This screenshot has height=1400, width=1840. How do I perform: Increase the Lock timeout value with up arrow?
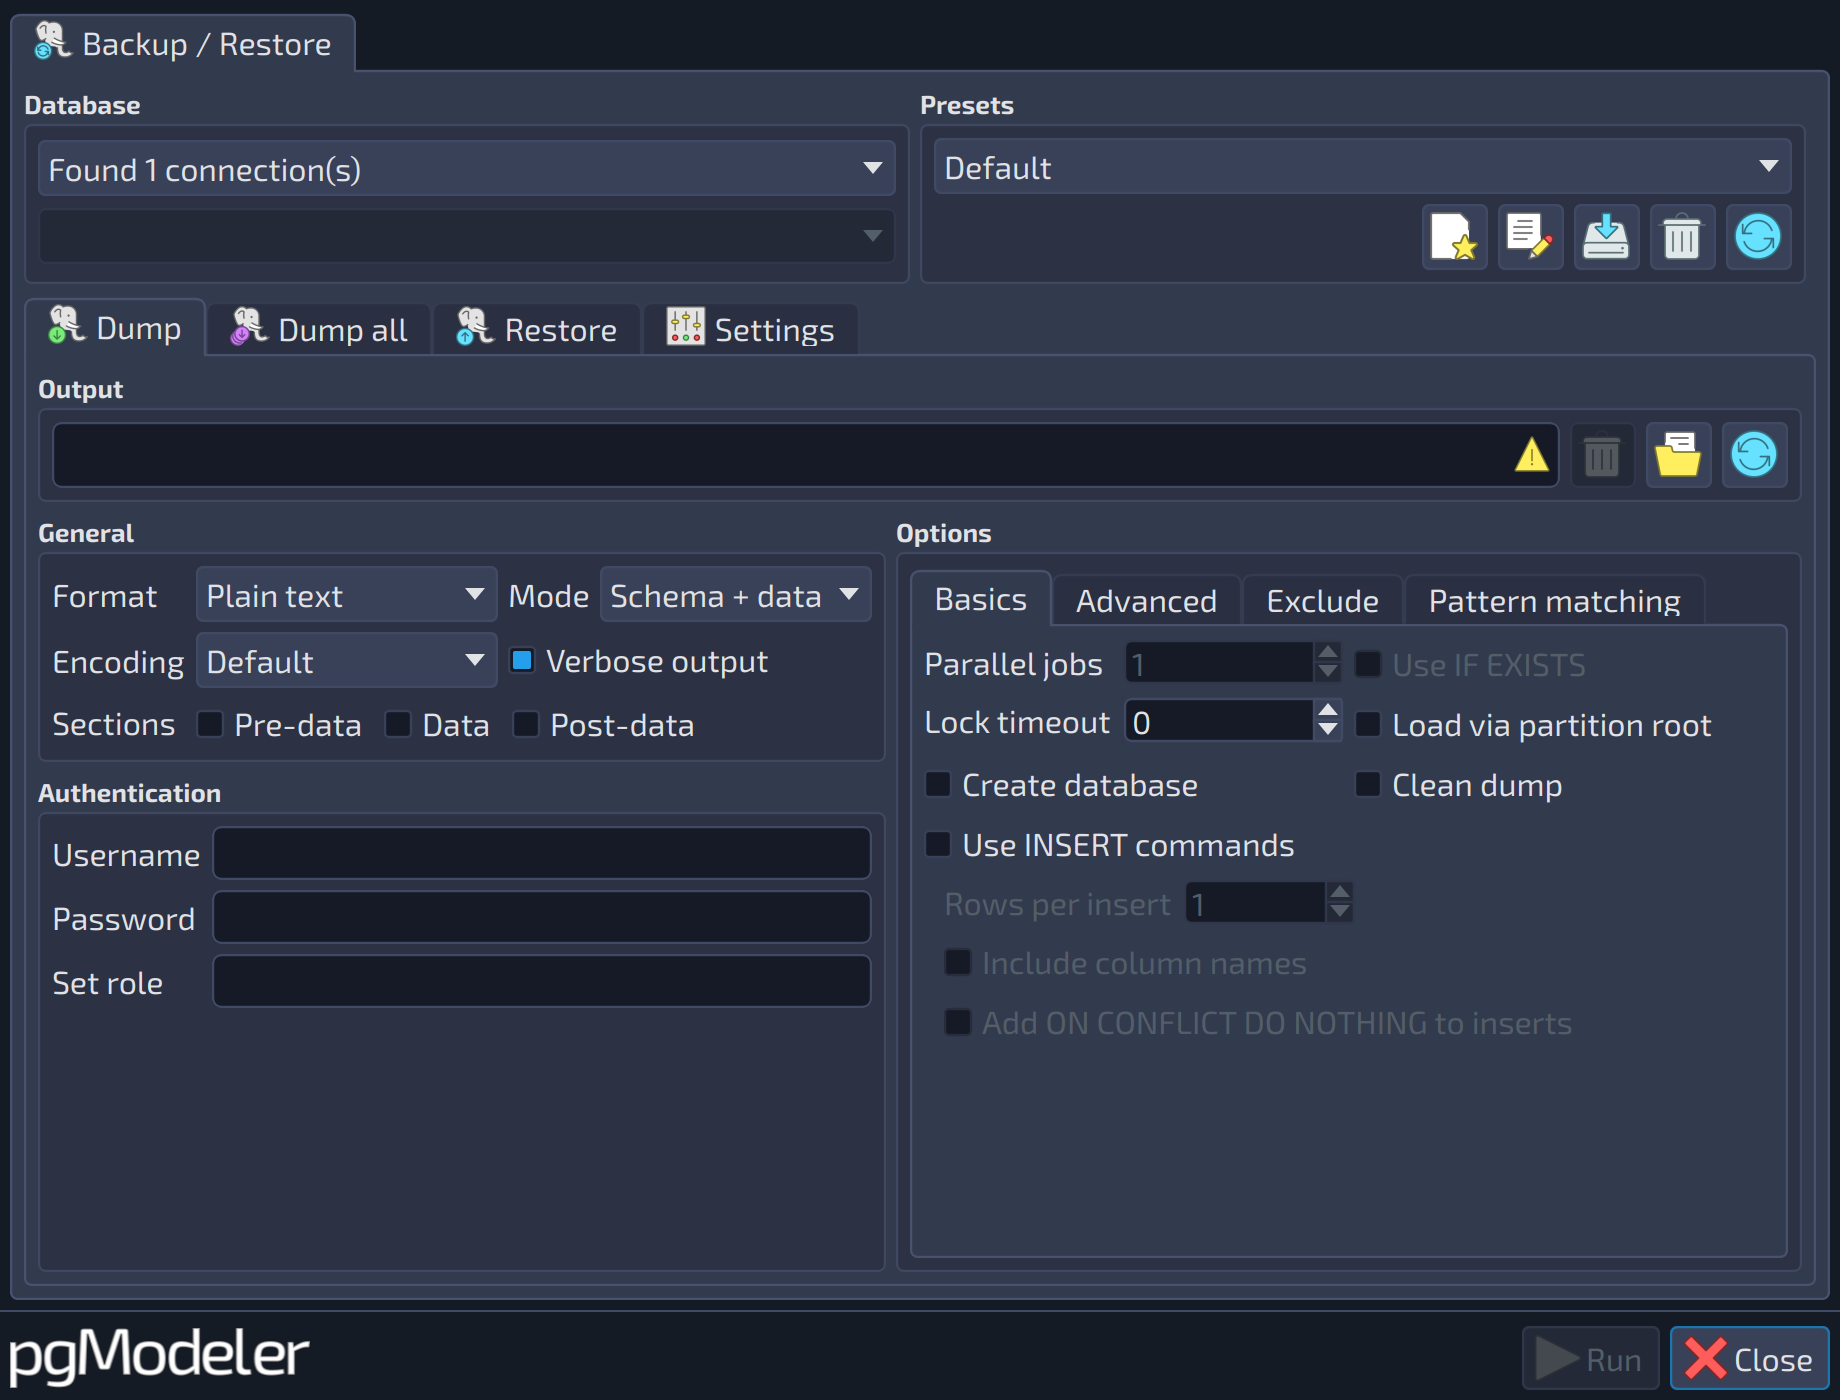(1327, 710)
